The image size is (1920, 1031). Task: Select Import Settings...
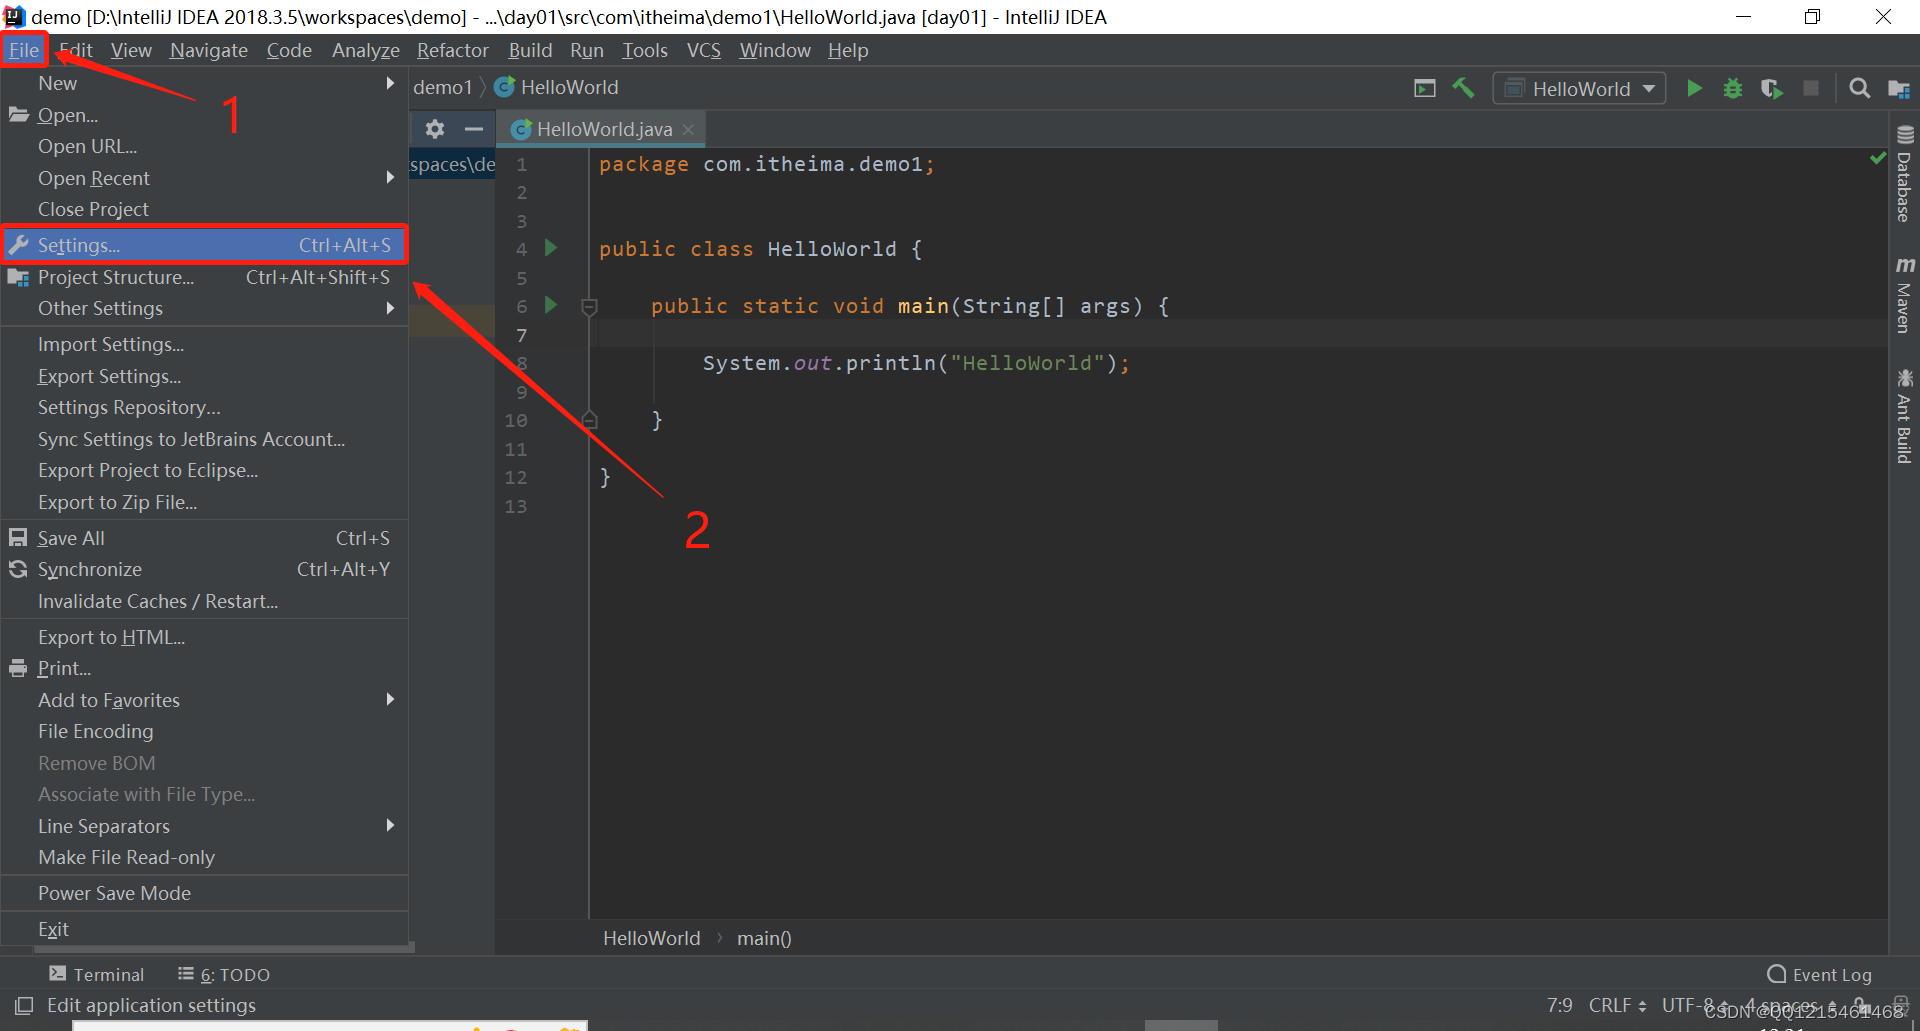[204, 344]
